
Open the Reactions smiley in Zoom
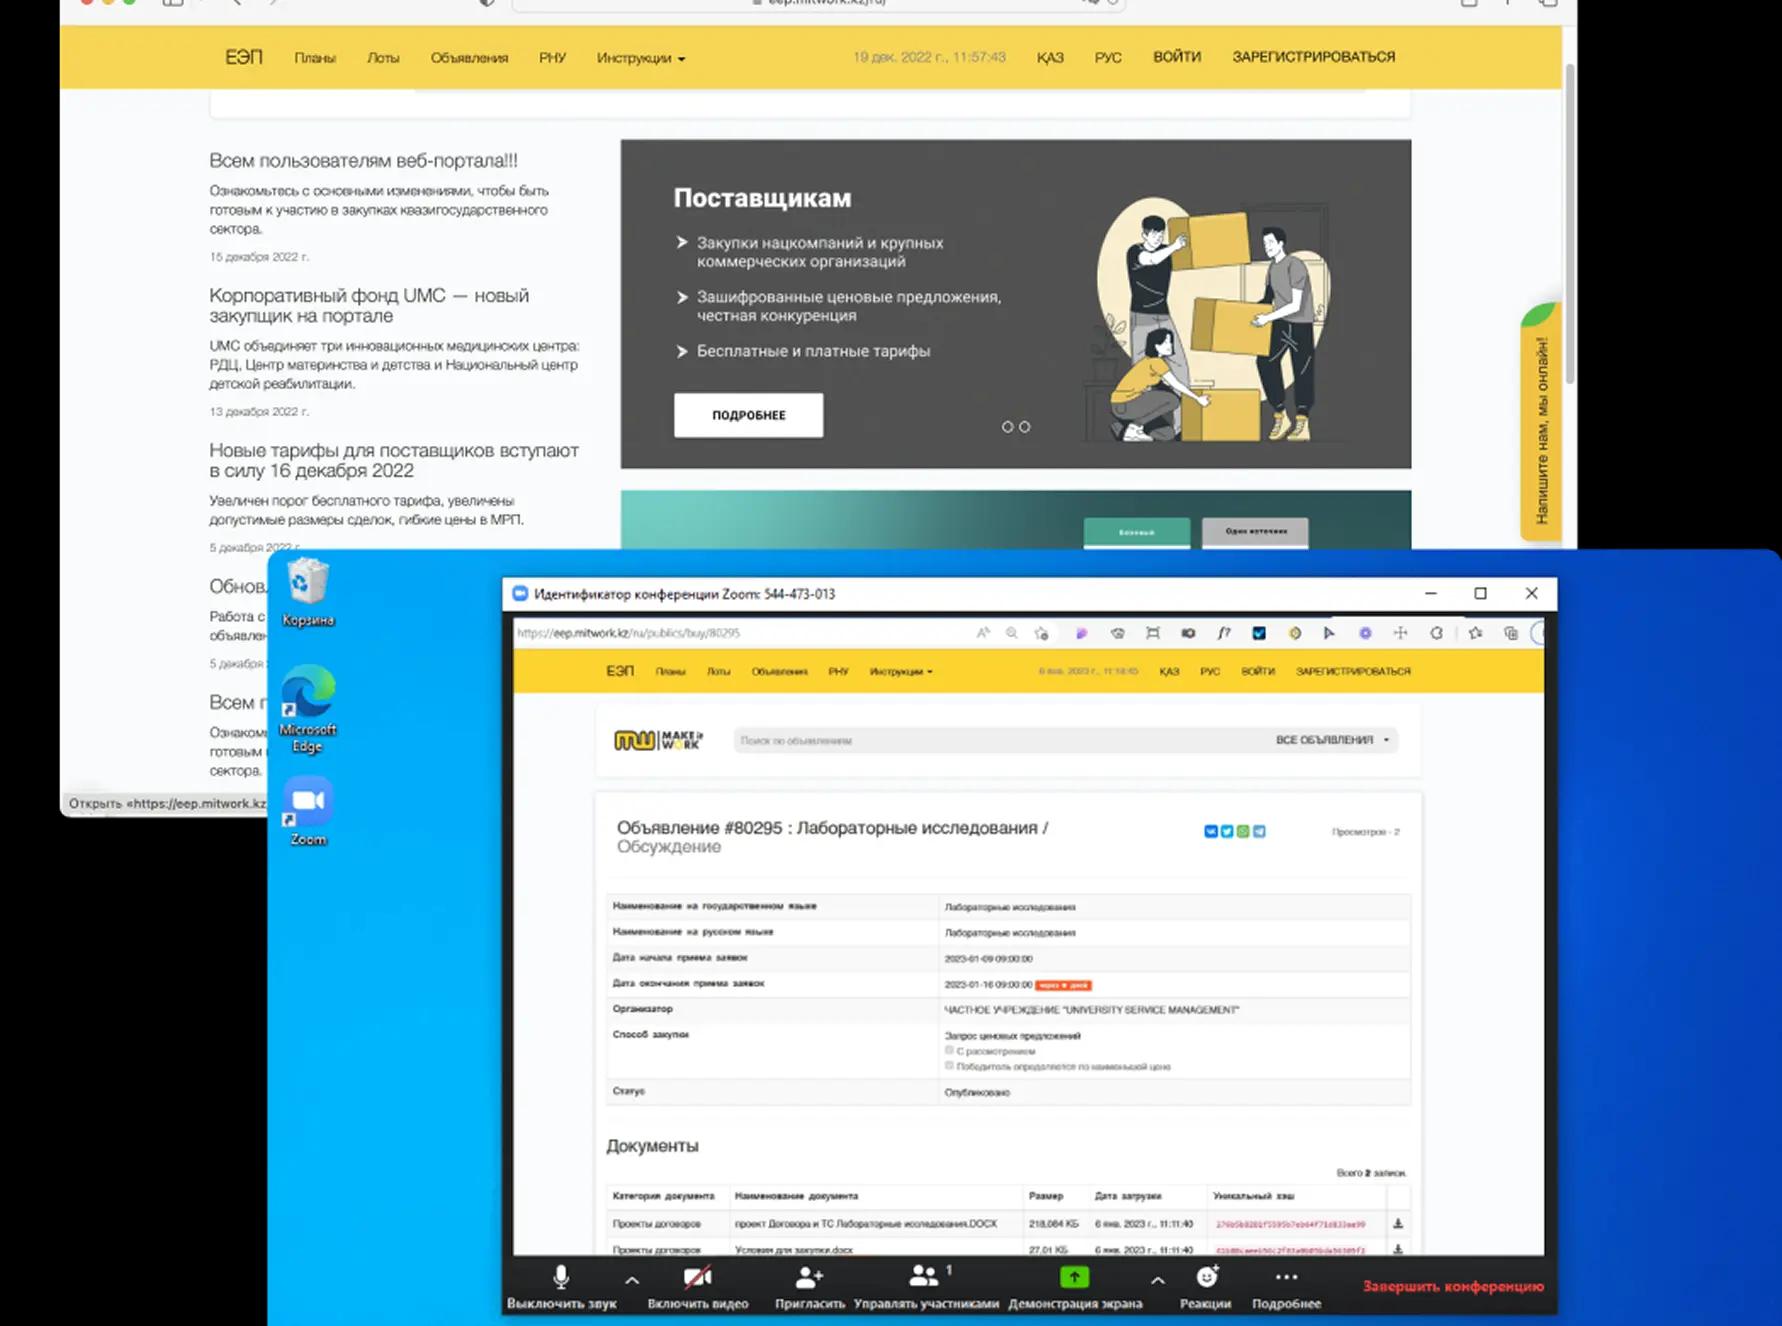[x=1206, y=1277]
